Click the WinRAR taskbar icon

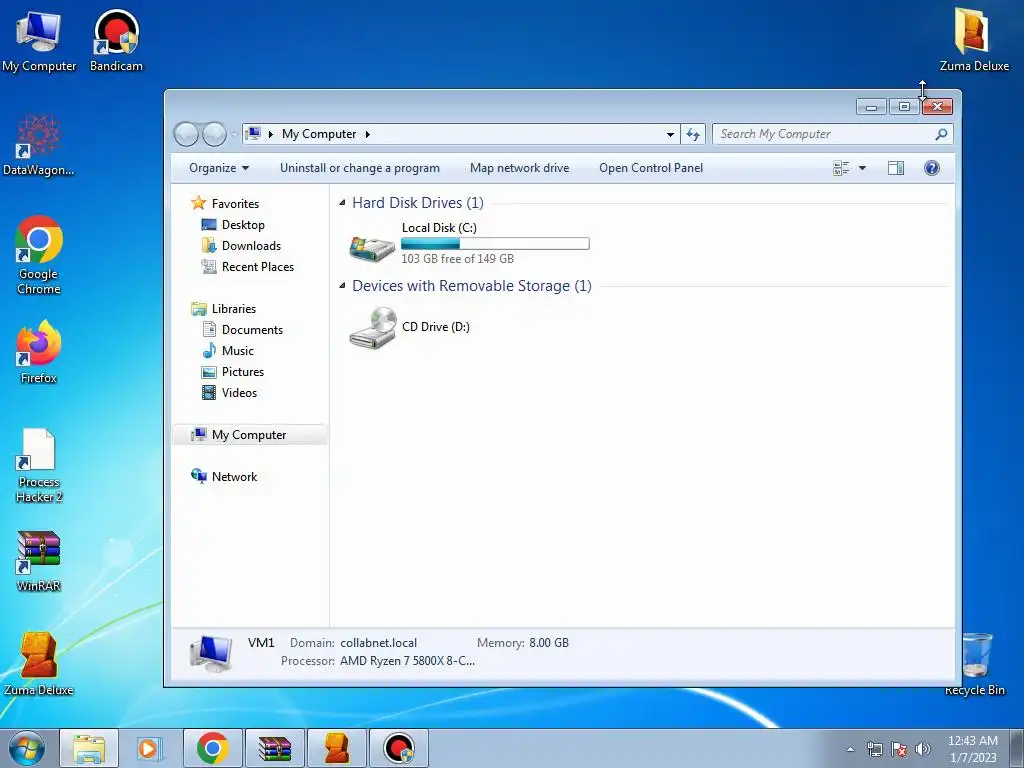[274, 748]
